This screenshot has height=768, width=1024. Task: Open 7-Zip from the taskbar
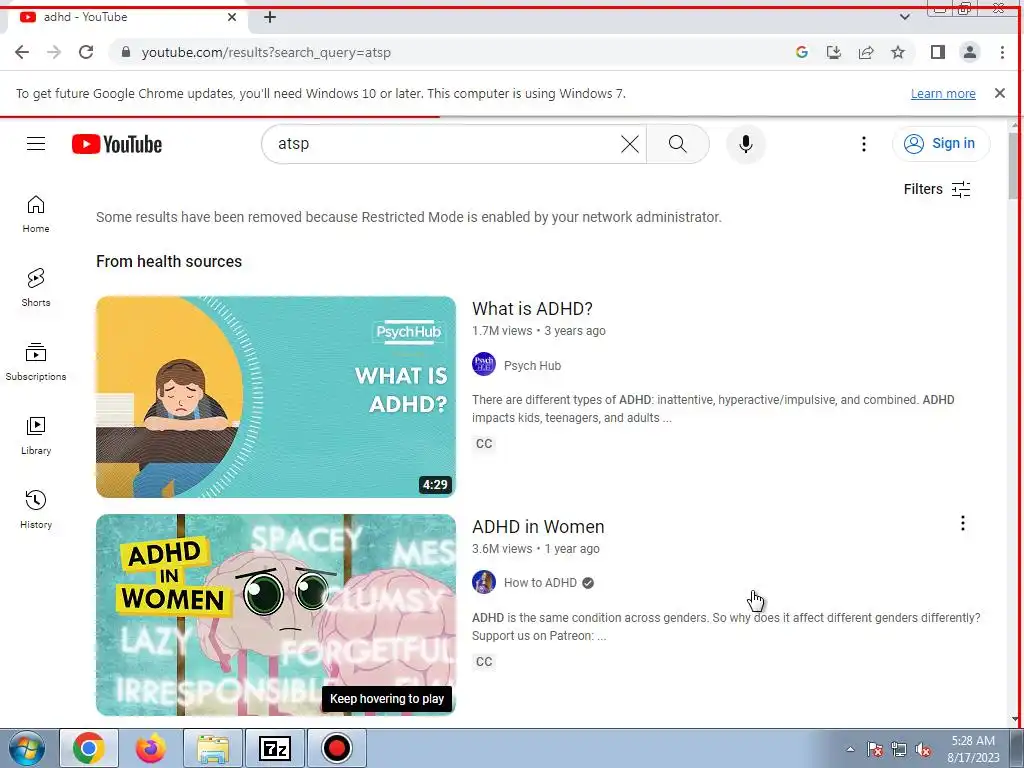click(275, 748)
